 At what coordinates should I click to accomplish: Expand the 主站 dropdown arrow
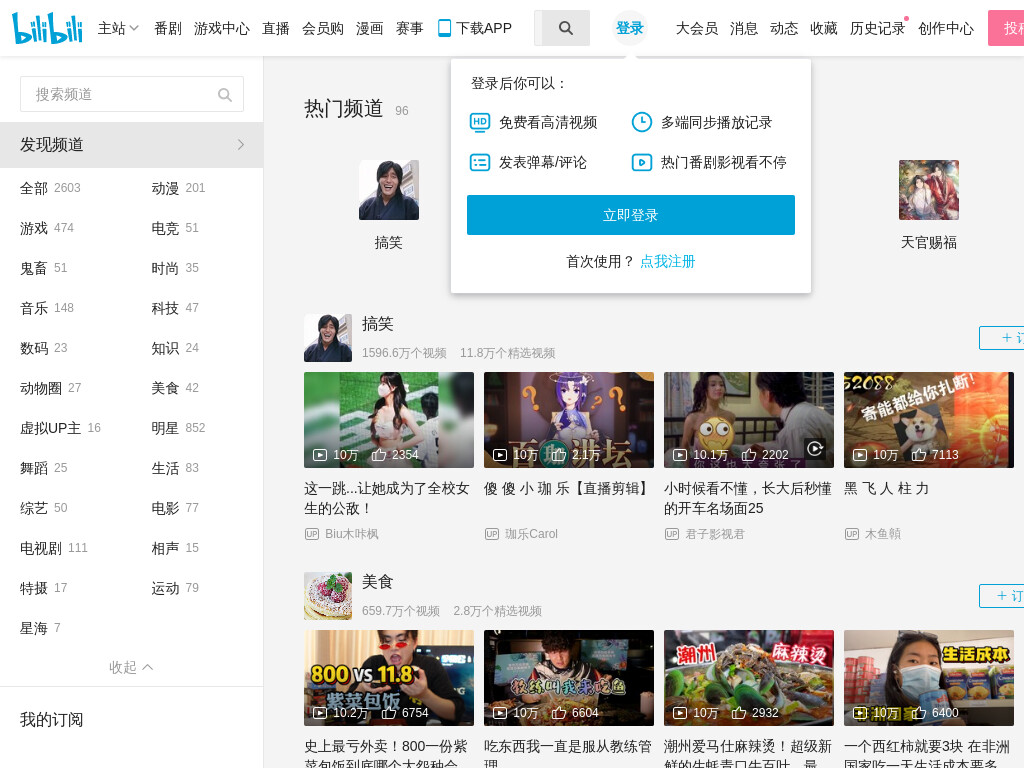click(134, 28)
